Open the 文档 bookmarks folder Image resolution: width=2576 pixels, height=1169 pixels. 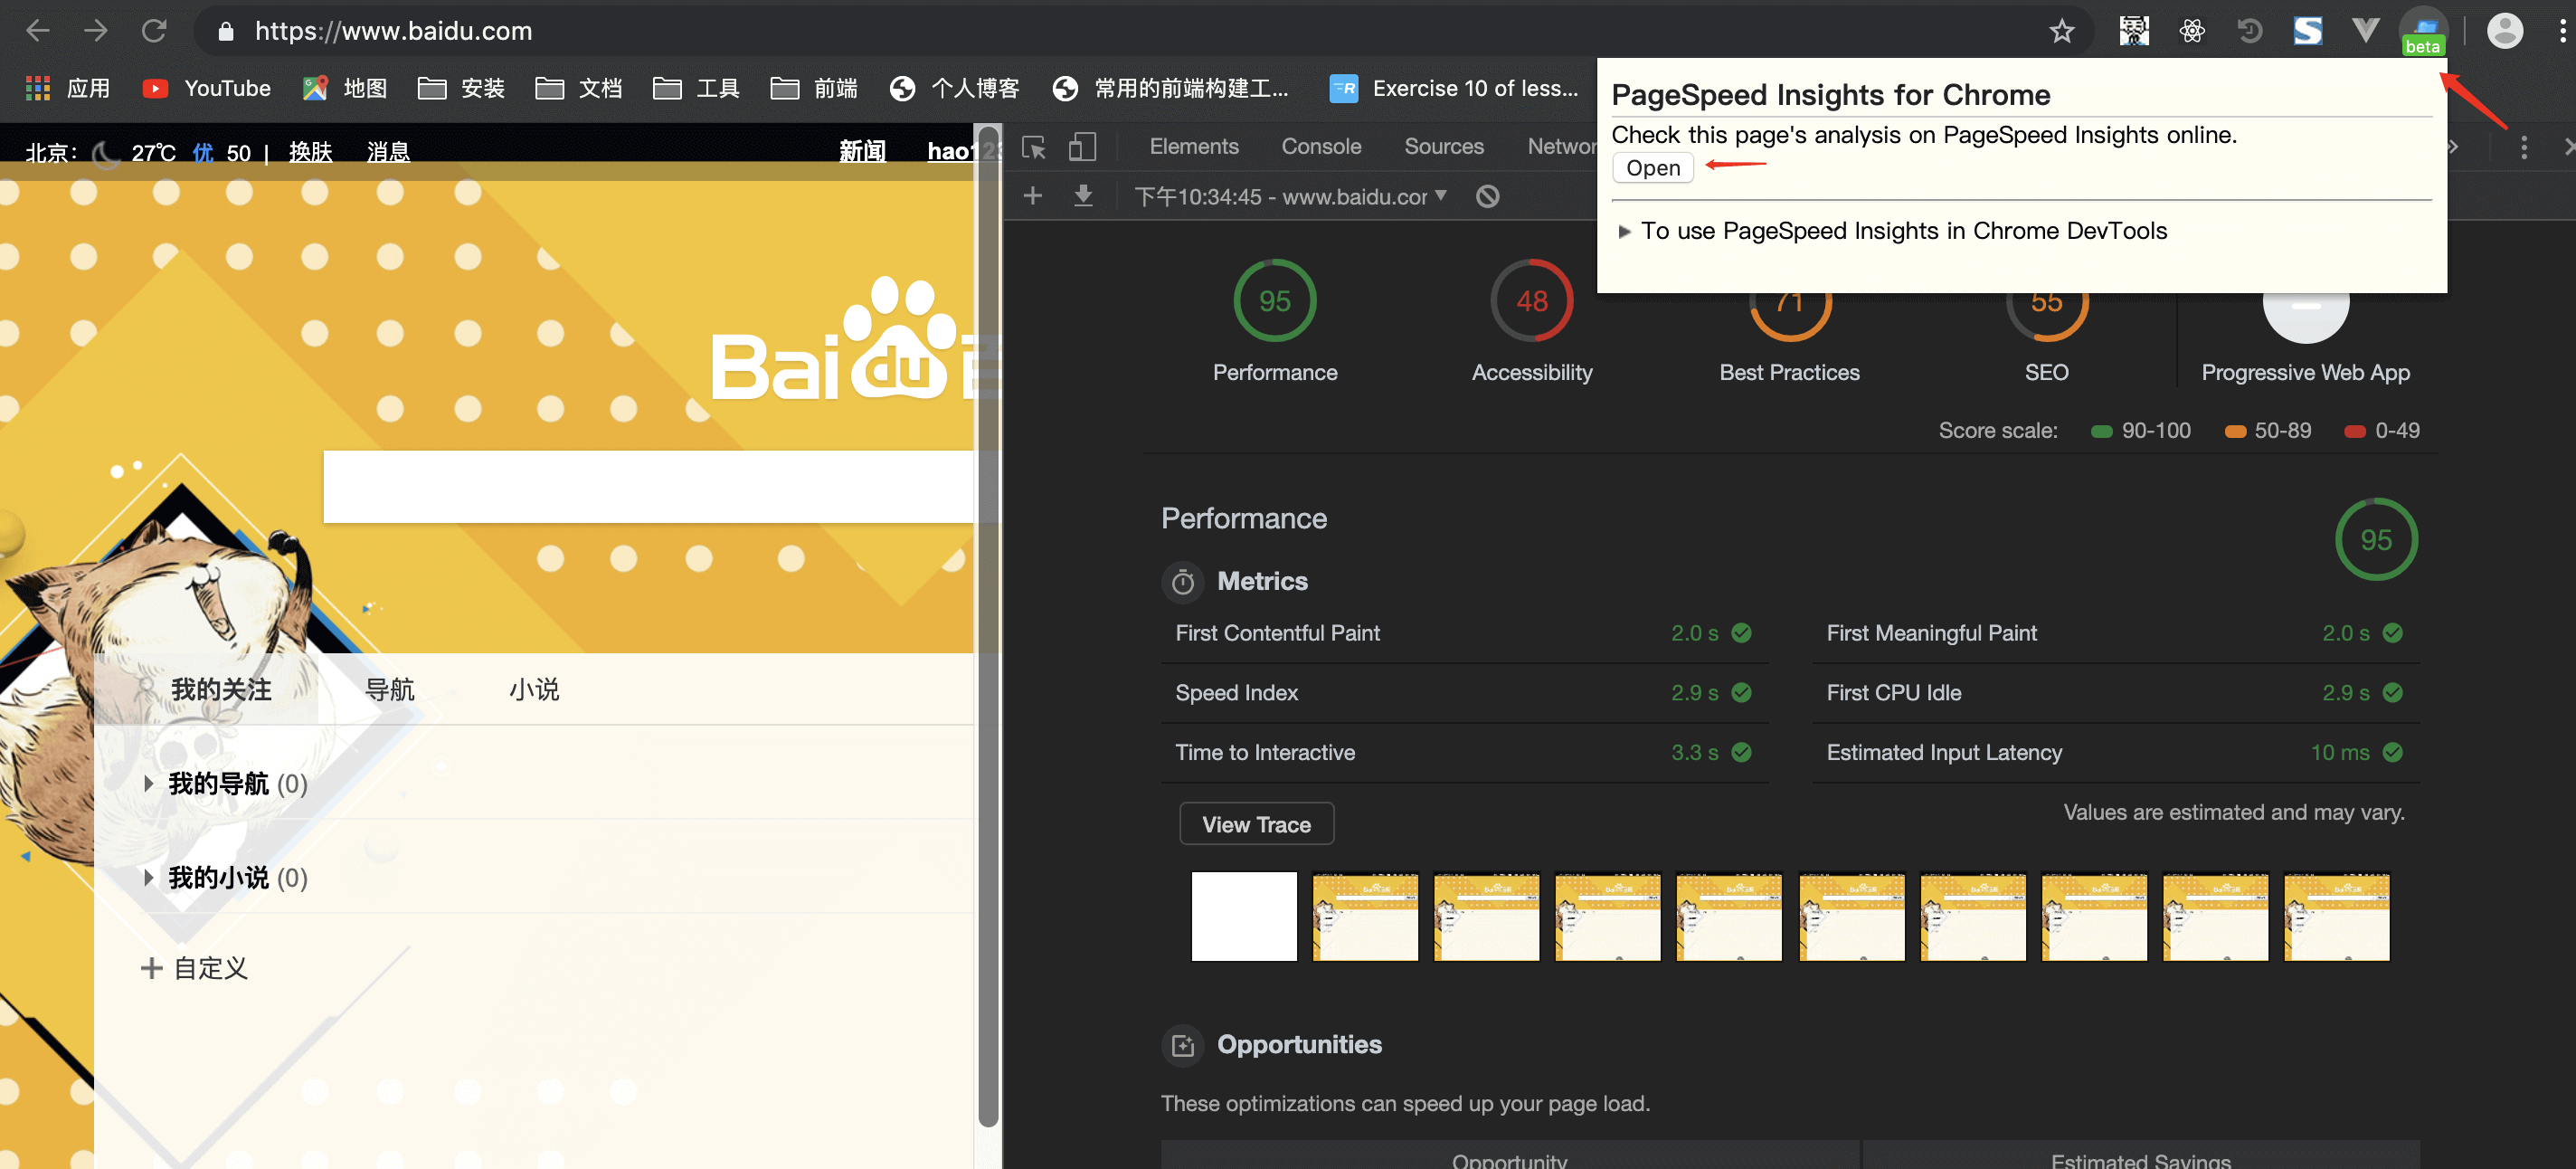click(x=579, y=88)
